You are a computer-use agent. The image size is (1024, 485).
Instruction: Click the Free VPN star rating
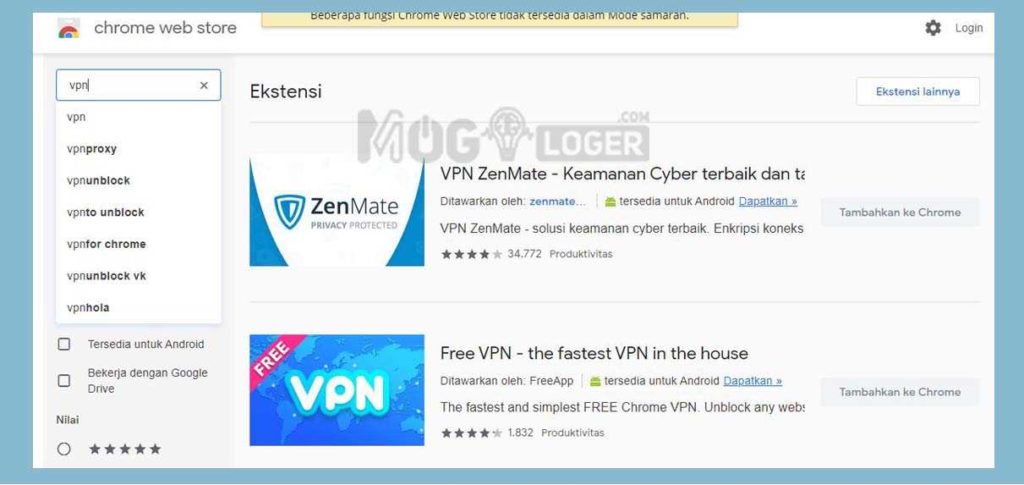point(472,433)
